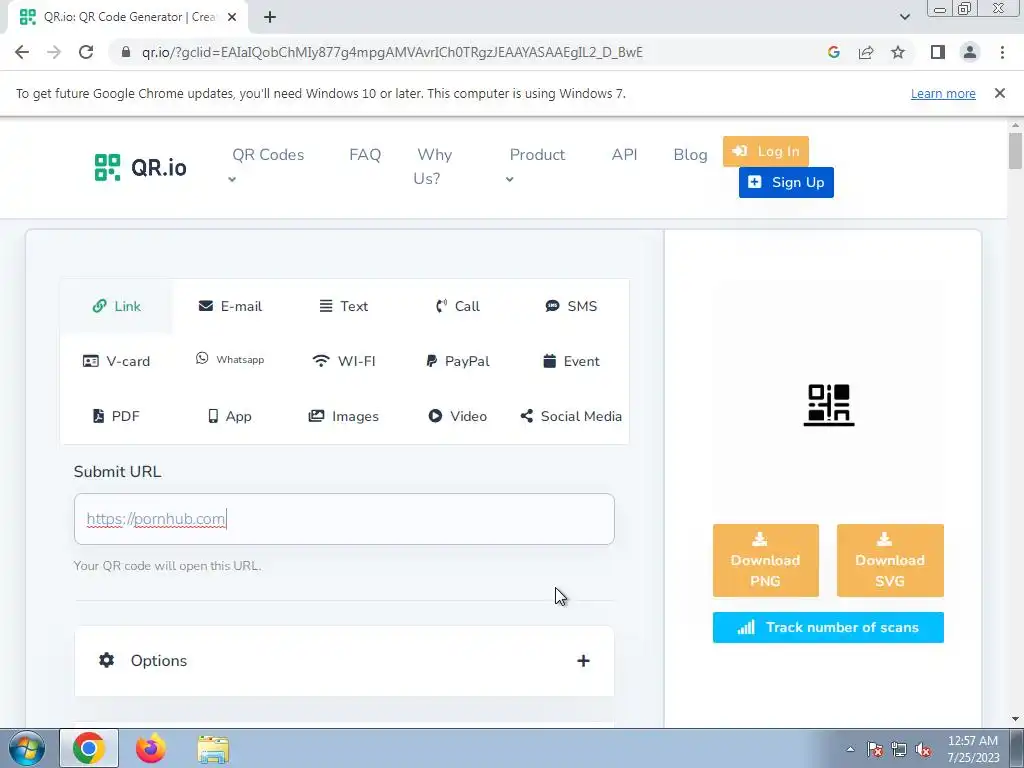Close the QR.io browser tab
This screenshot has width=1024, height=768.
232,17
